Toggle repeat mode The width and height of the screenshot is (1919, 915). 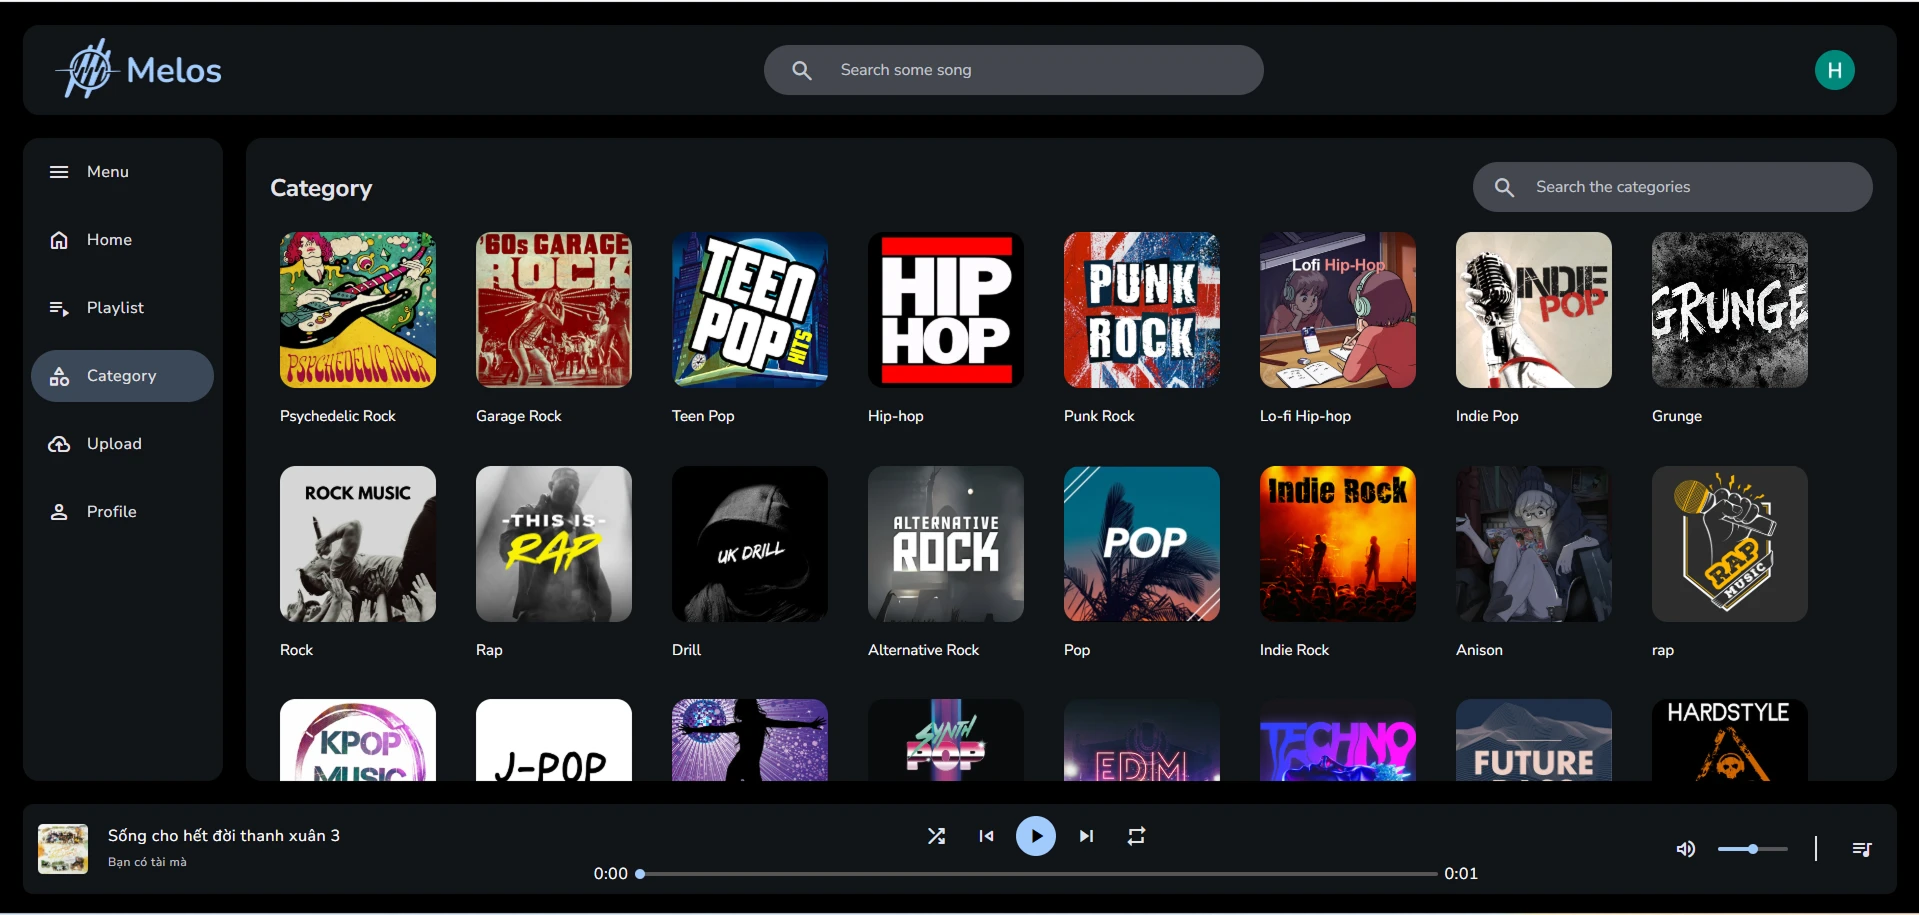click(1136, 836)
